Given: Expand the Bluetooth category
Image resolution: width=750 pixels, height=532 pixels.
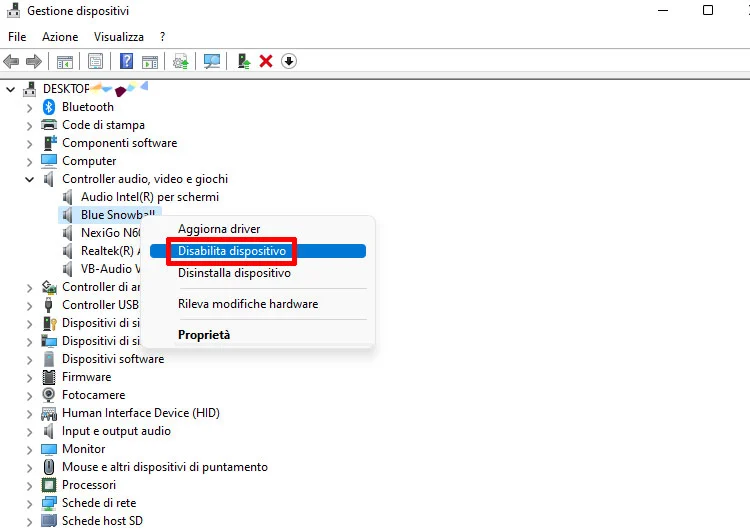Looking at the screenshot, I should point(30,108).
